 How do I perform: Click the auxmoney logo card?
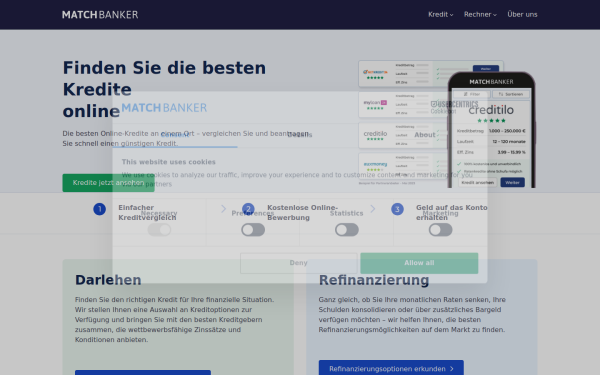point(375,166)
